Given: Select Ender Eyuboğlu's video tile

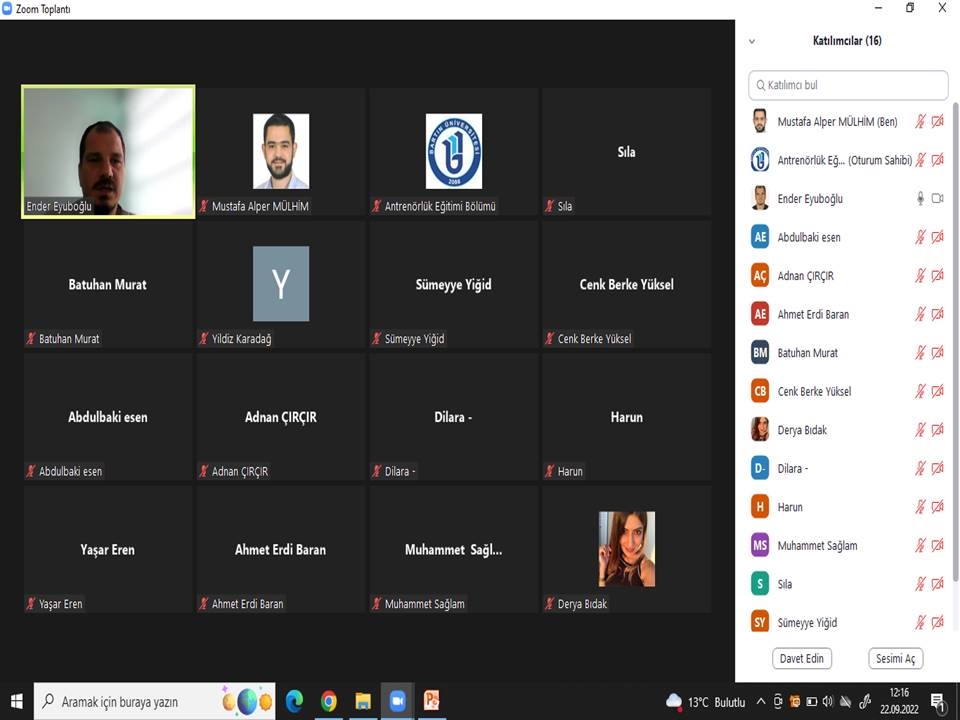Looking at the screenshot, I should 108,152.
